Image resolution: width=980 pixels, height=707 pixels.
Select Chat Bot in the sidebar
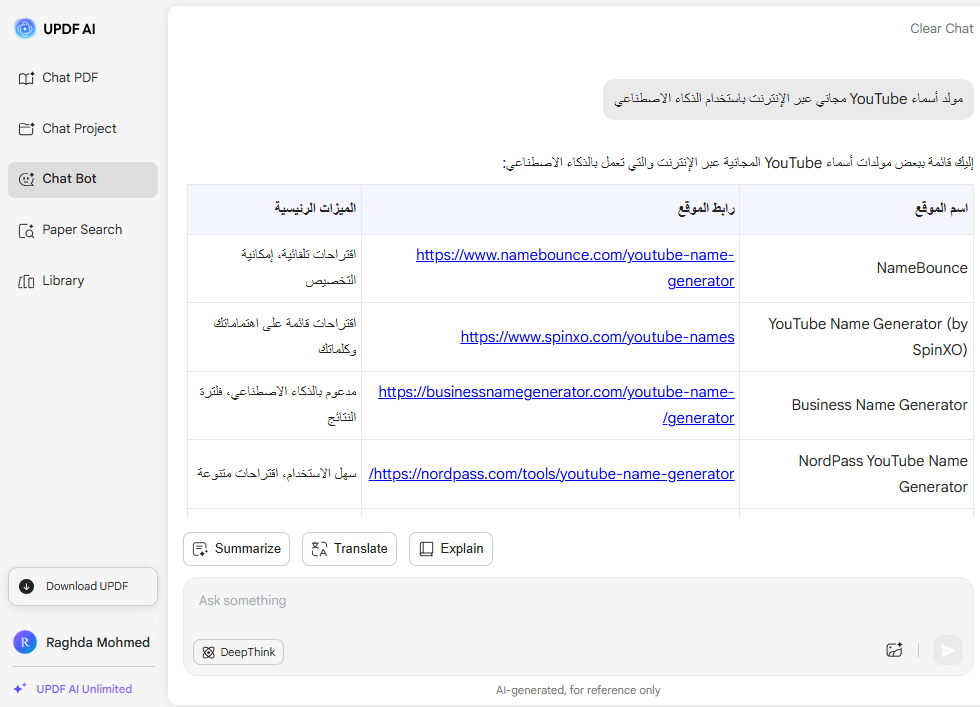(x=82, y=179)
